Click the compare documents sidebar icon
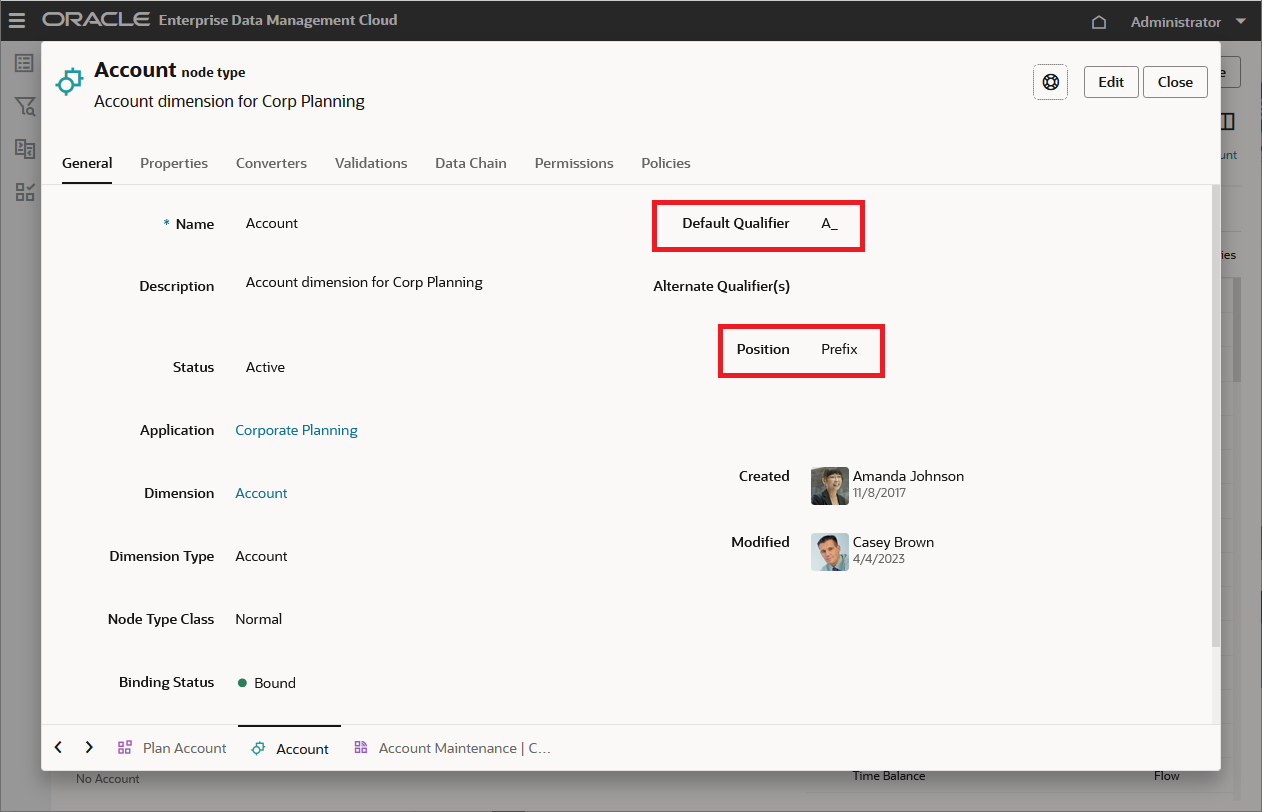This screenshot has width=1262, height=812. [x=24, y=149]
